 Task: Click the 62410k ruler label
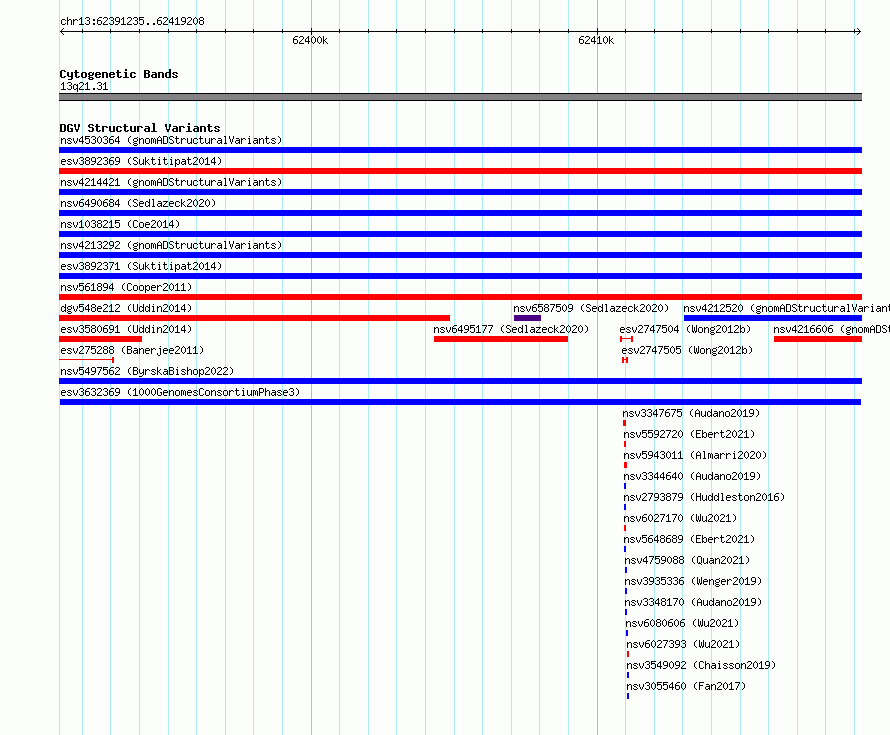[596, 40]
